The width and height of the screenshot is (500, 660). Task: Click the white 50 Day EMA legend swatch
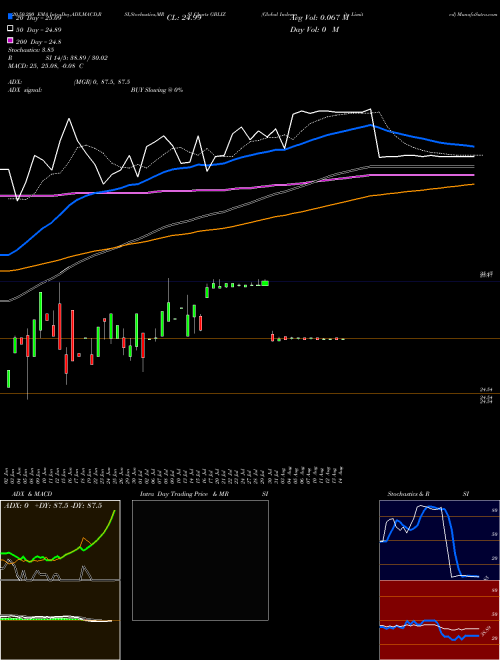point(10,29)
